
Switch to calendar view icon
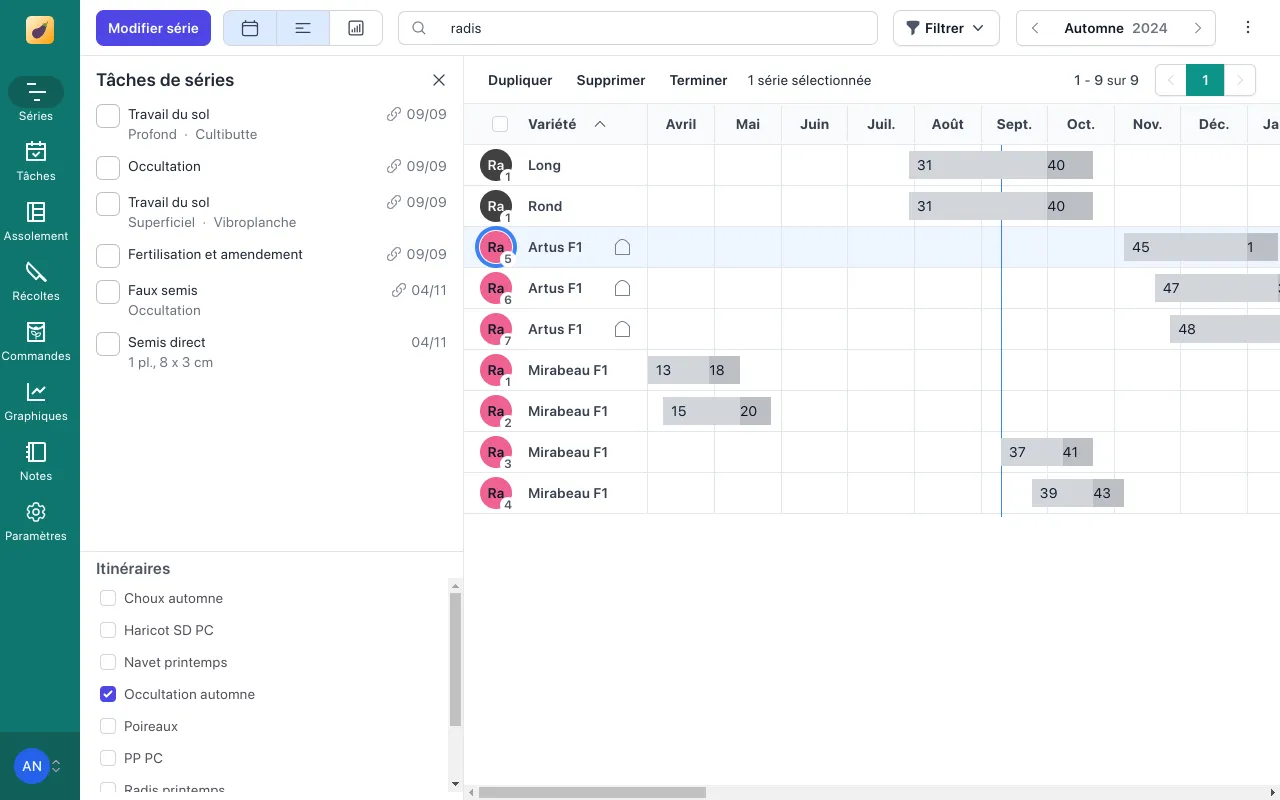click(250, 28)
